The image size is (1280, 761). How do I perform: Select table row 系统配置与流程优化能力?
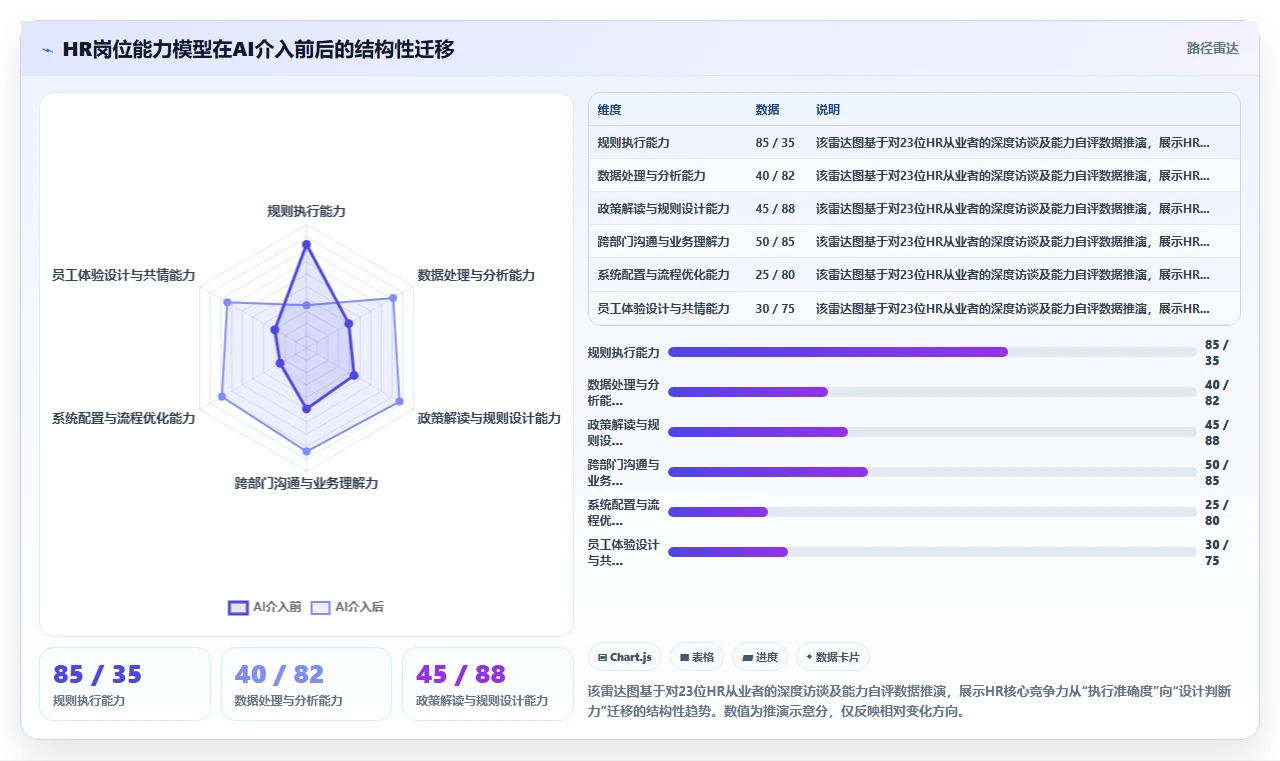[x=914, y=274]
